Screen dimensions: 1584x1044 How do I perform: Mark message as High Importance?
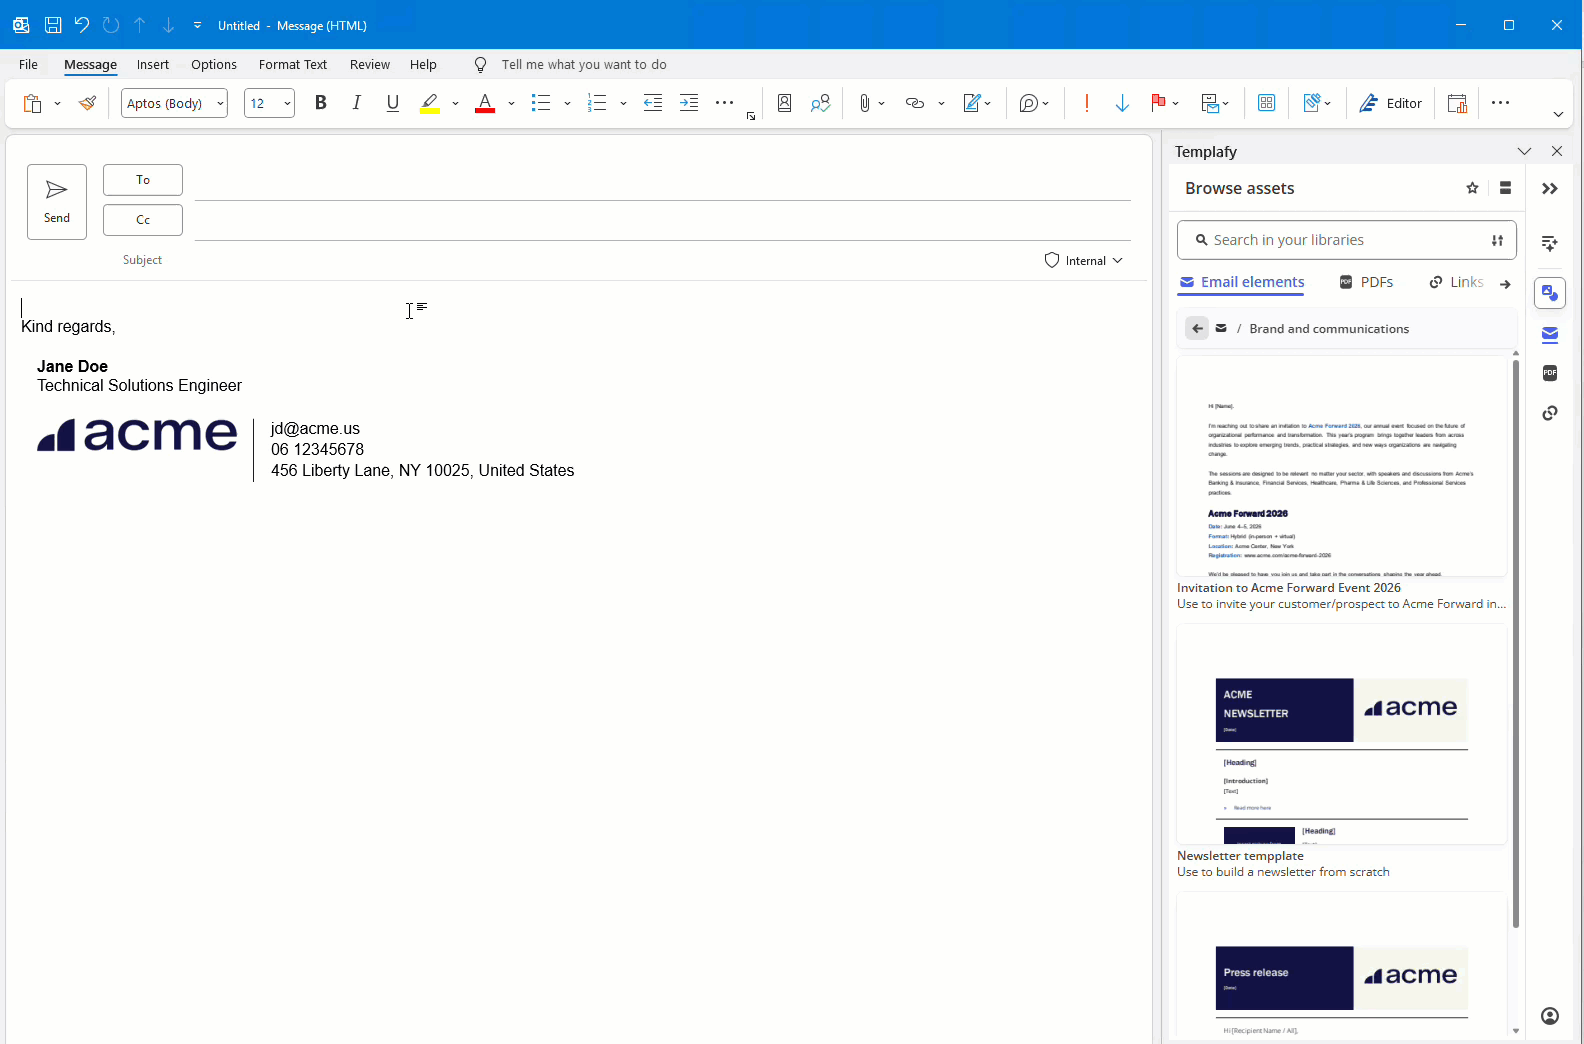[1087, 103]
